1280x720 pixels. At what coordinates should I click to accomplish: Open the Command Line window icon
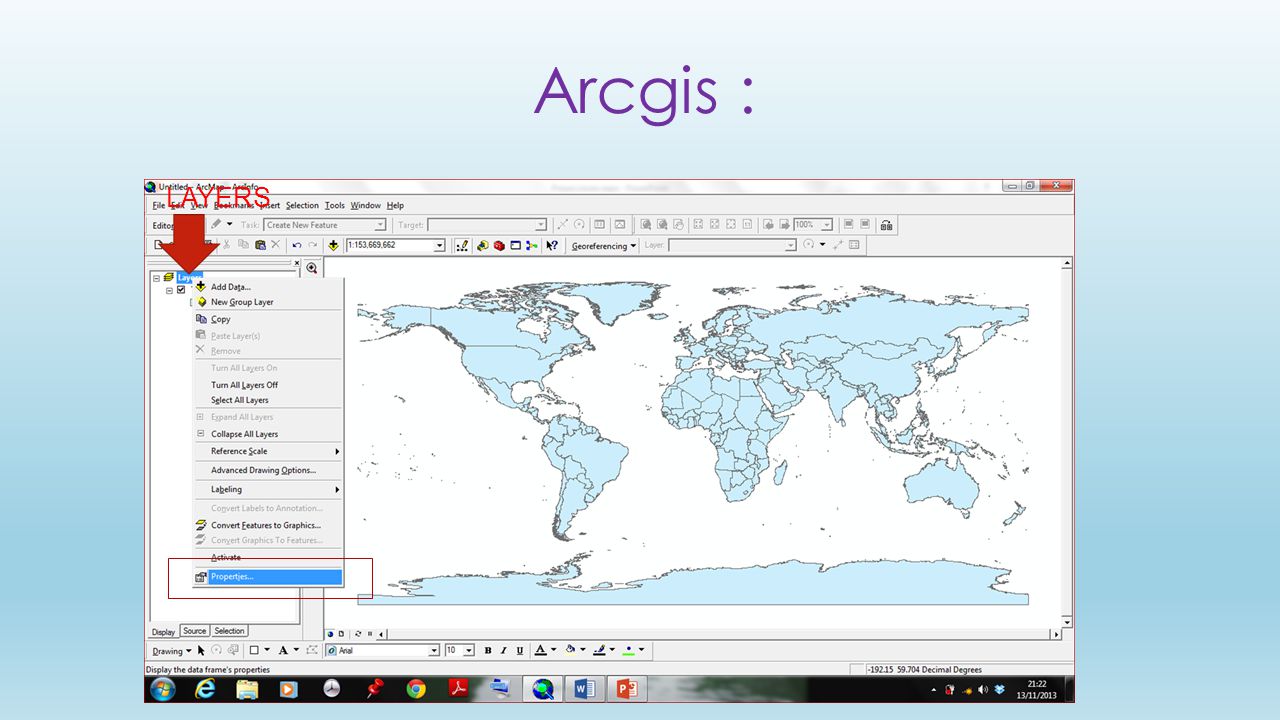coord(516,245)
